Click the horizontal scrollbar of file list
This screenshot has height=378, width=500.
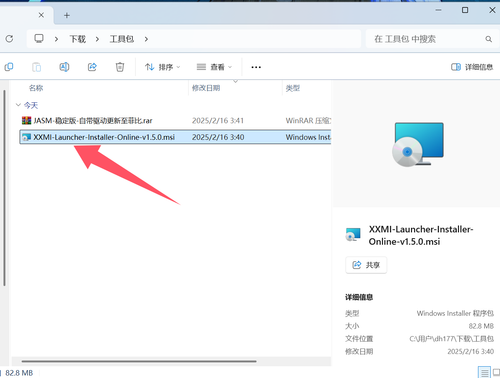point(139,361)
